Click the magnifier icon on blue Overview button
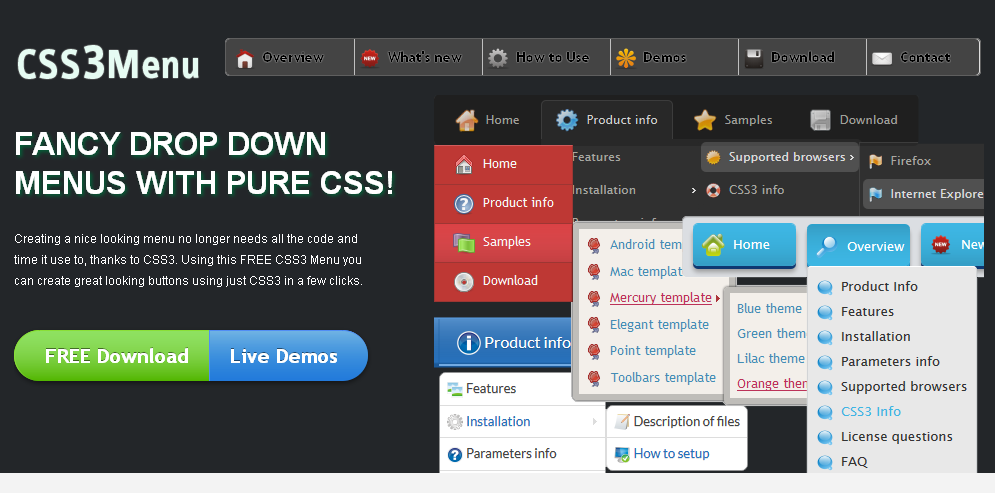 coord(827,246)
